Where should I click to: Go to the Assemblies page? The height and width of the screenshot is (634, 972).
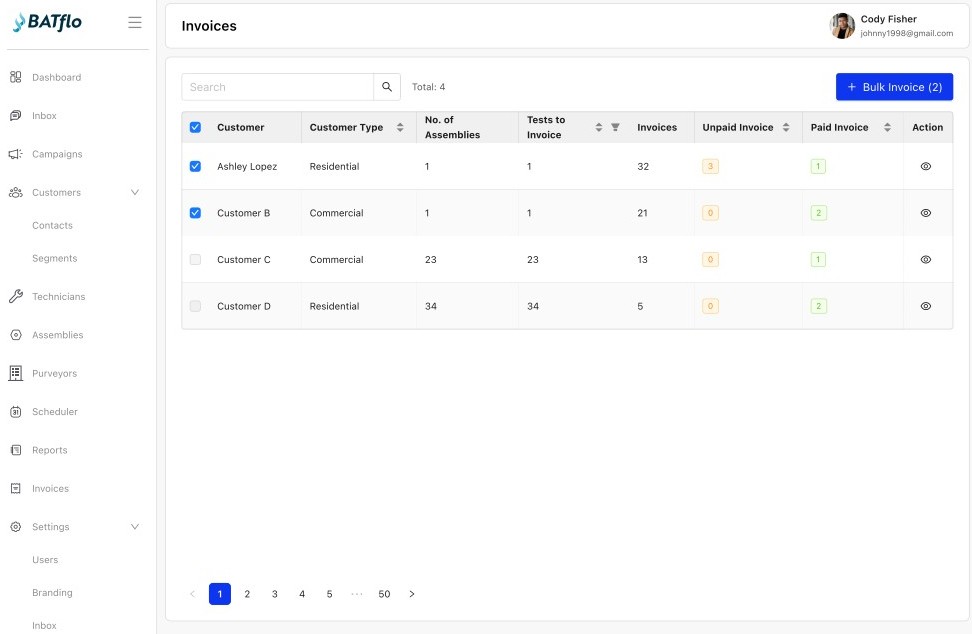[57, 335]
